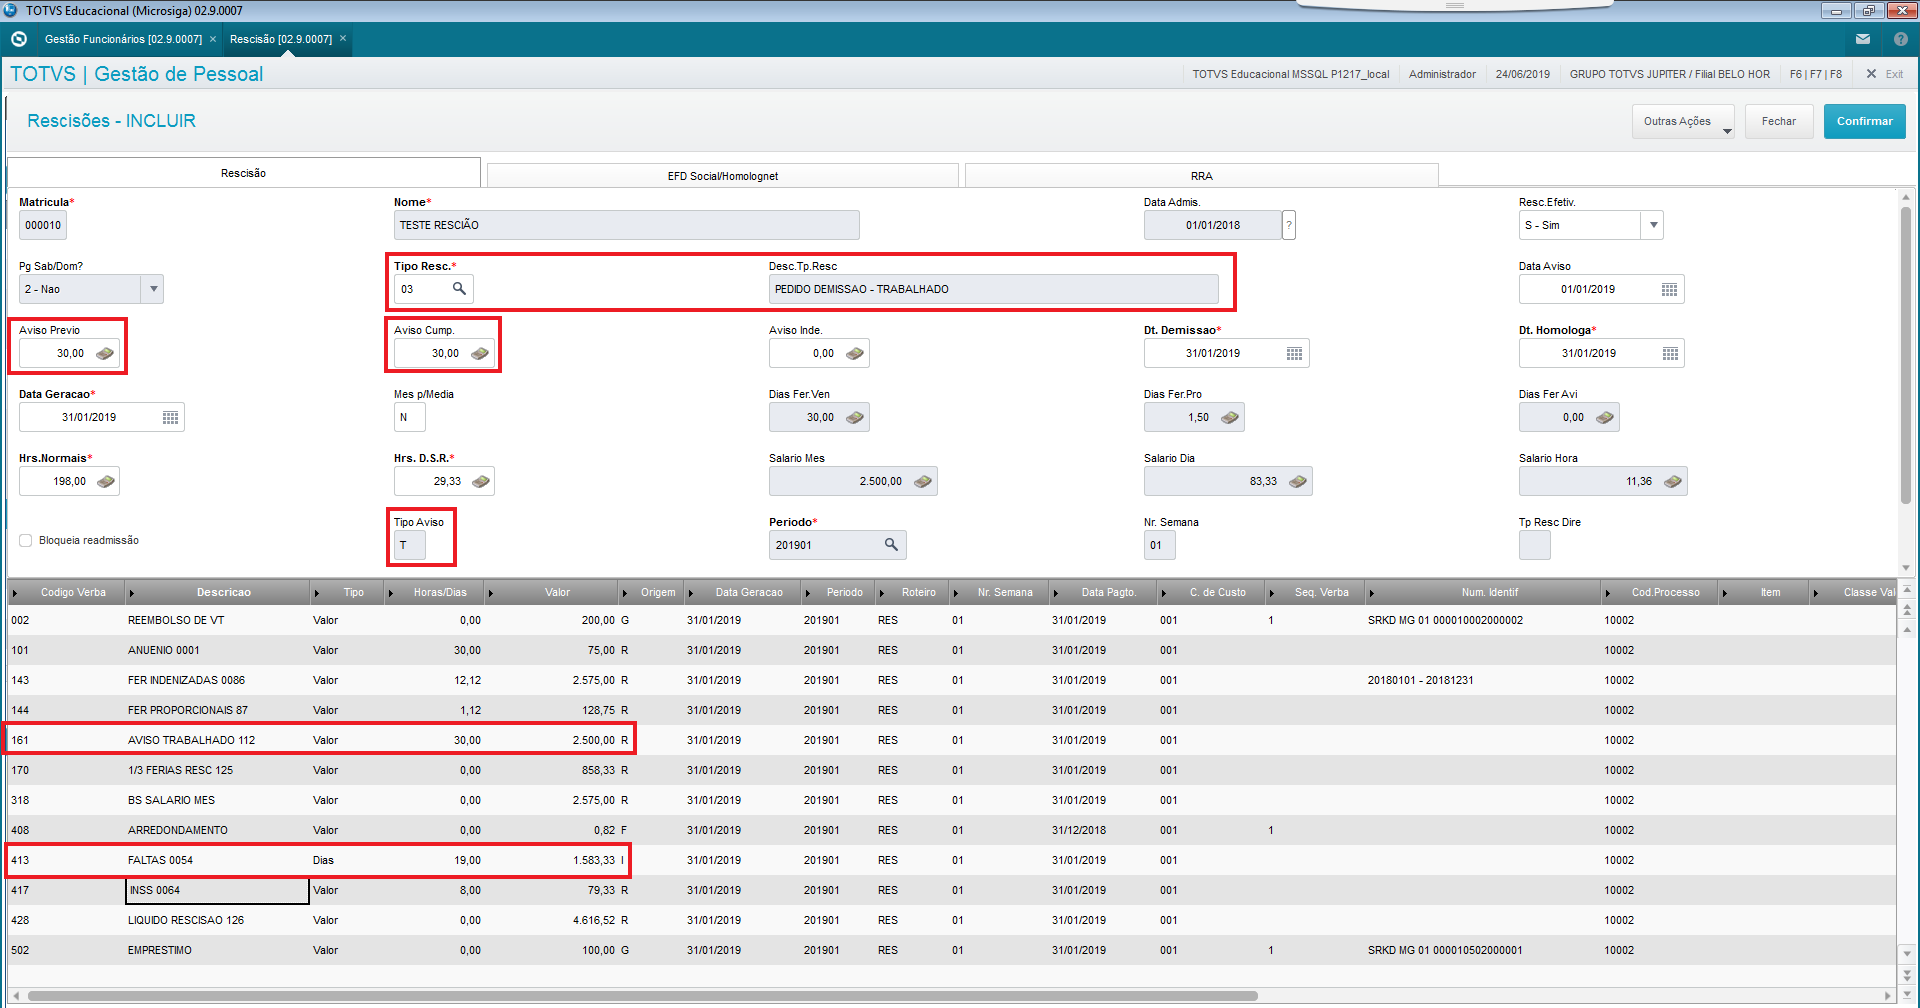Viewport: 1920px width, 1008px height.
Task: Click the INSS 0064 cell
Action: [217, 890]
